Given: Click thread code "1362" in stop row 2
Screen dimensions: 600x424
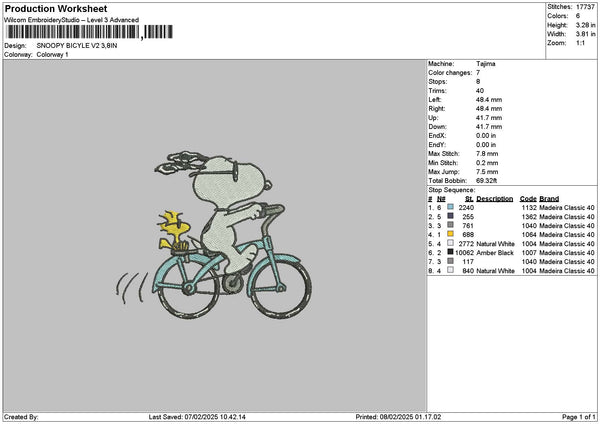Looking at the screenshot, I should coord(529,217).
